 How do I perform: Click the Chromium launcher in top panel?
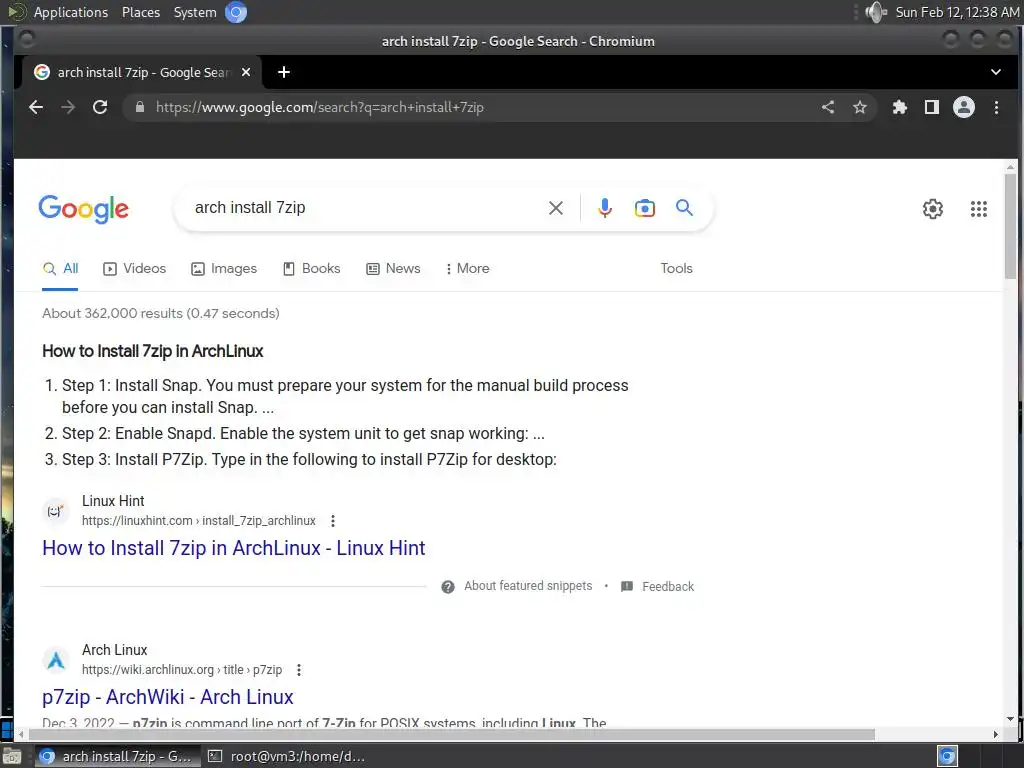point(236,12)
